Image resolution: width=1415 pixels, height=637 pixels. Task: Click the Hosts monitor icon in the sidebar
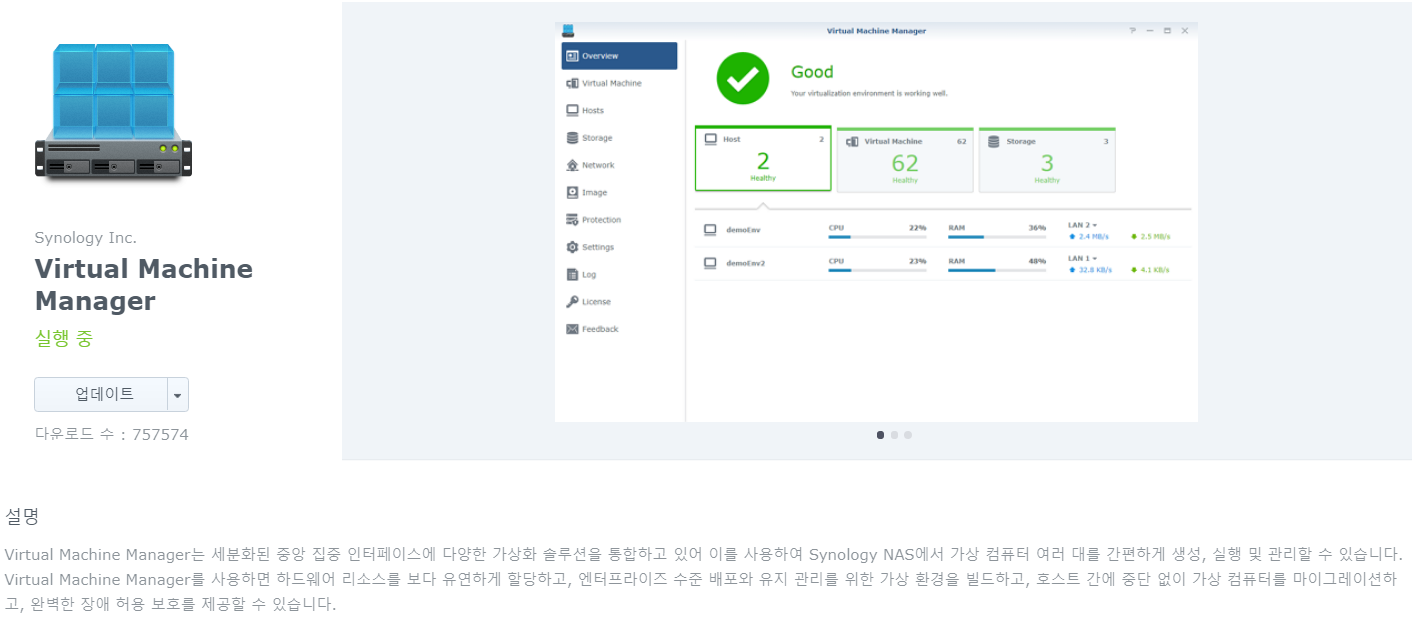pos(572,110)
